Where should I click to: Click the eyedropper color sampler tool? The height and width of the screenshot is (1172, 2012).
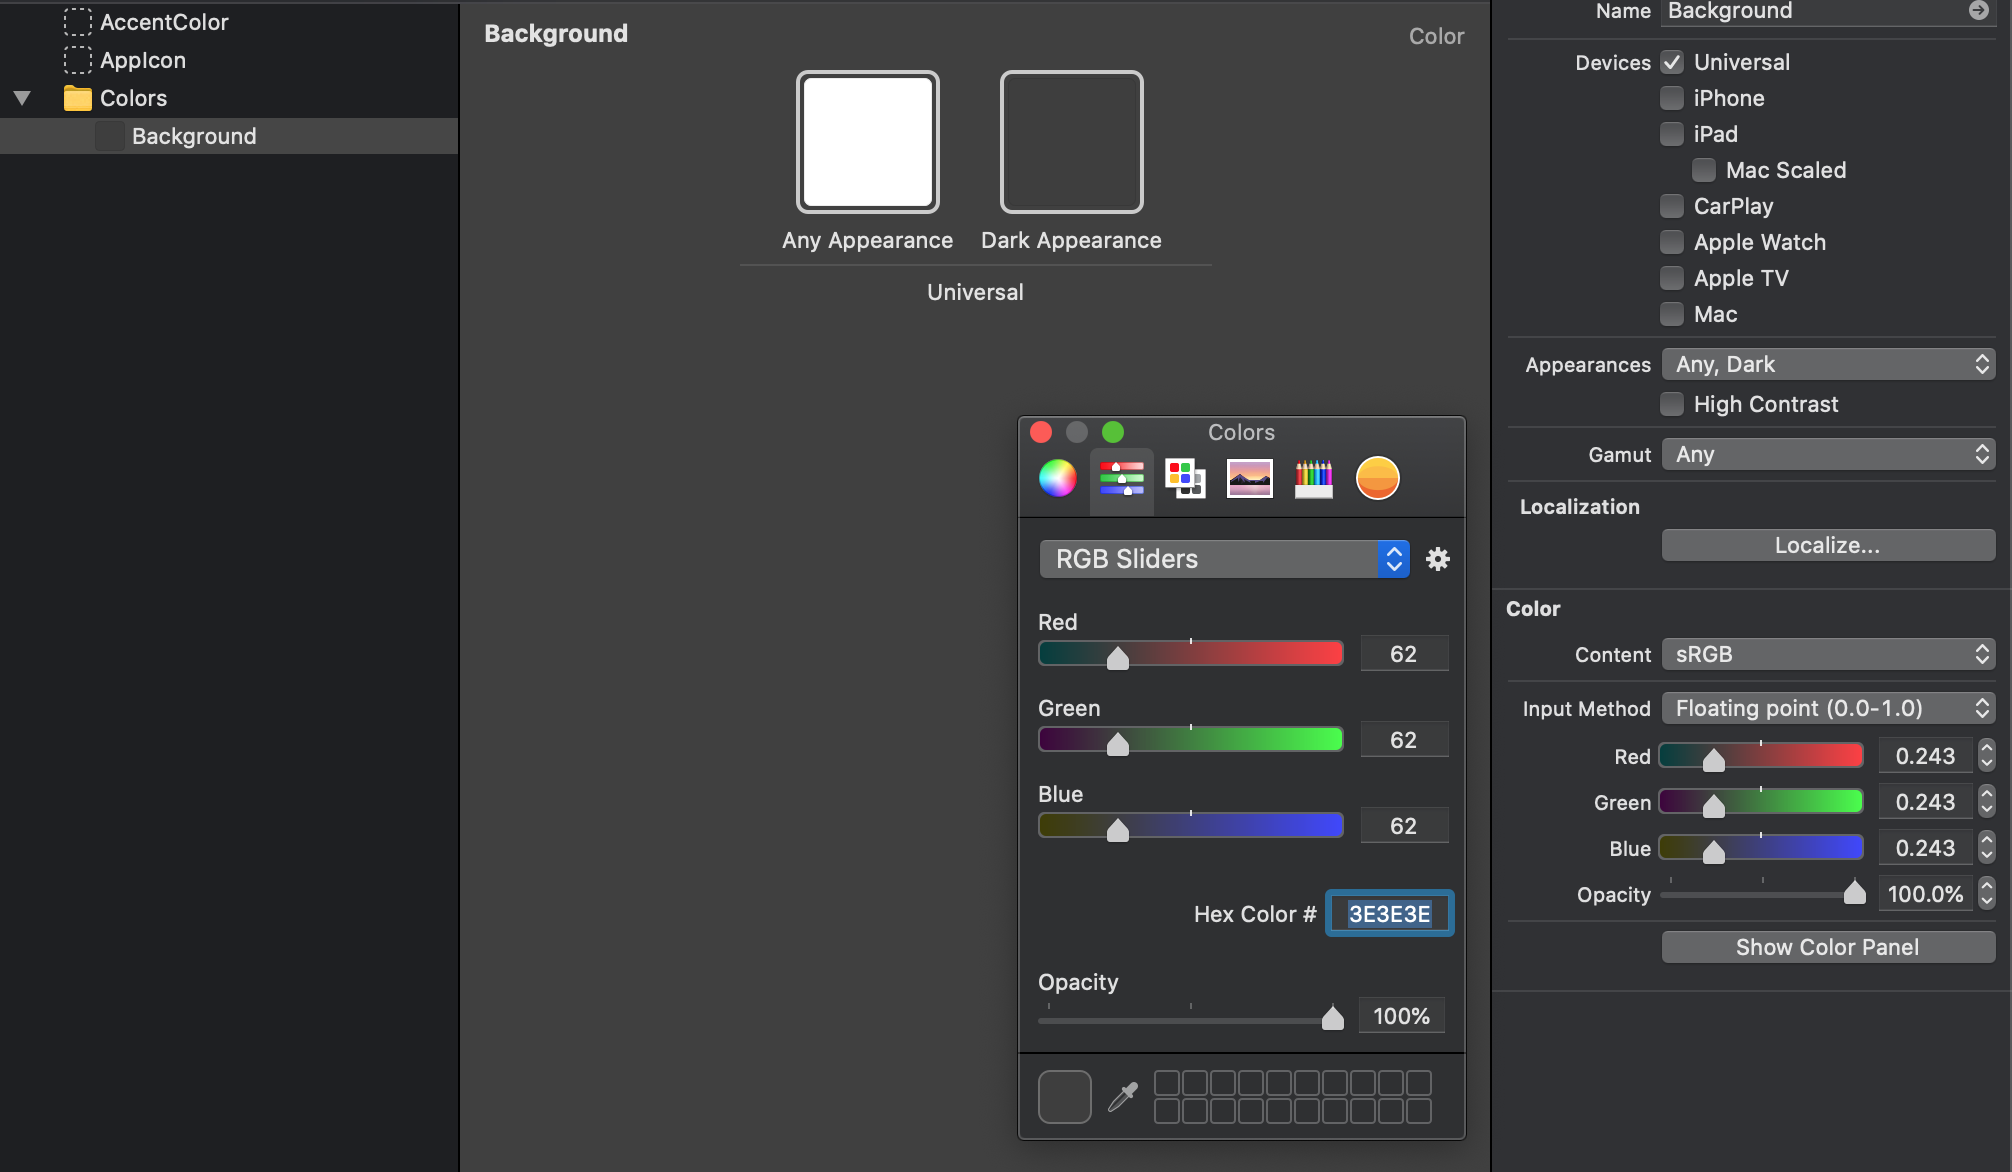click(1123, 1097)
